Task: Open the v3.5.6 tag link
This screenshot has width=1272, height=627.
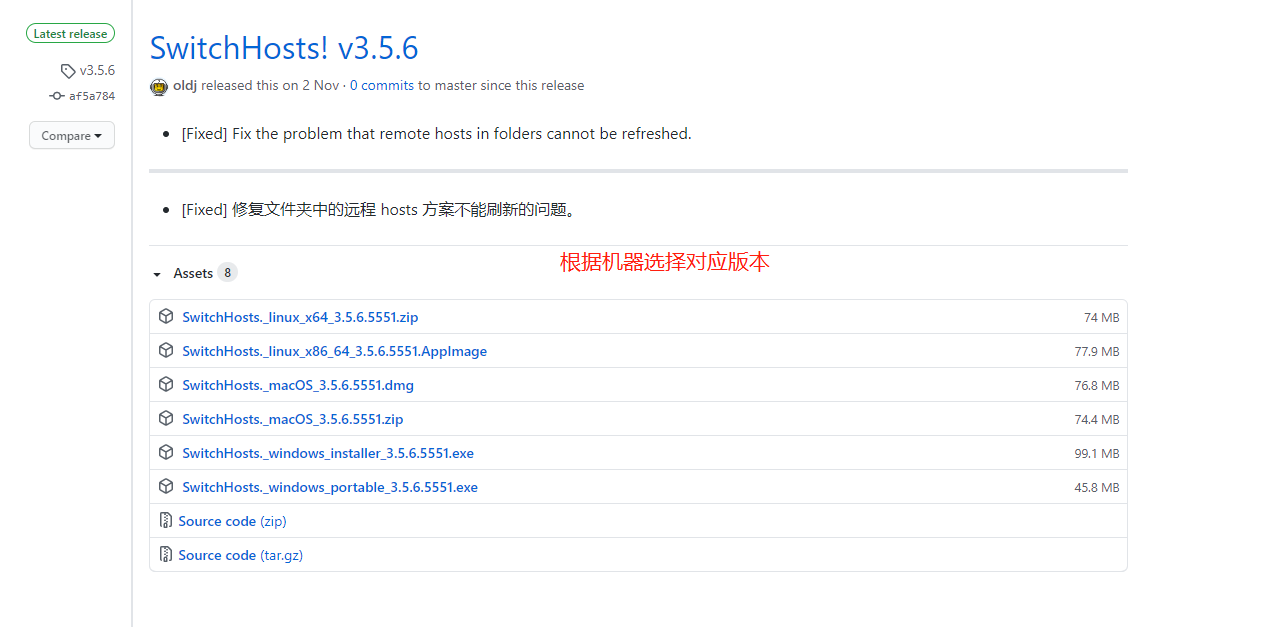Action: pos(97,70)
